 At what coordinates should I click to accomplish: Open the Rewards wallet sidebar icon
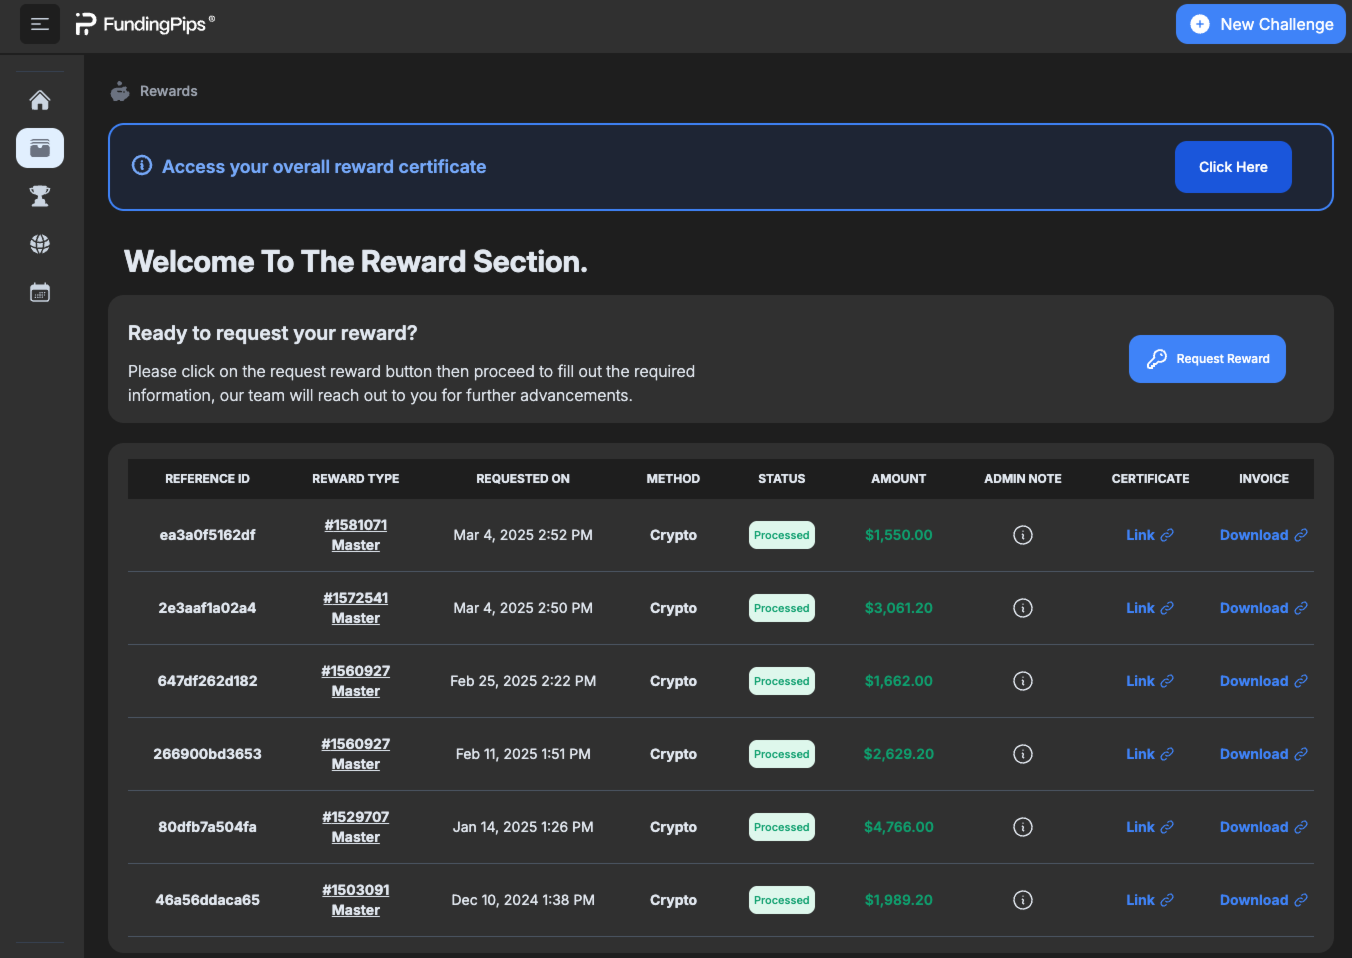(x=40, y=148)
